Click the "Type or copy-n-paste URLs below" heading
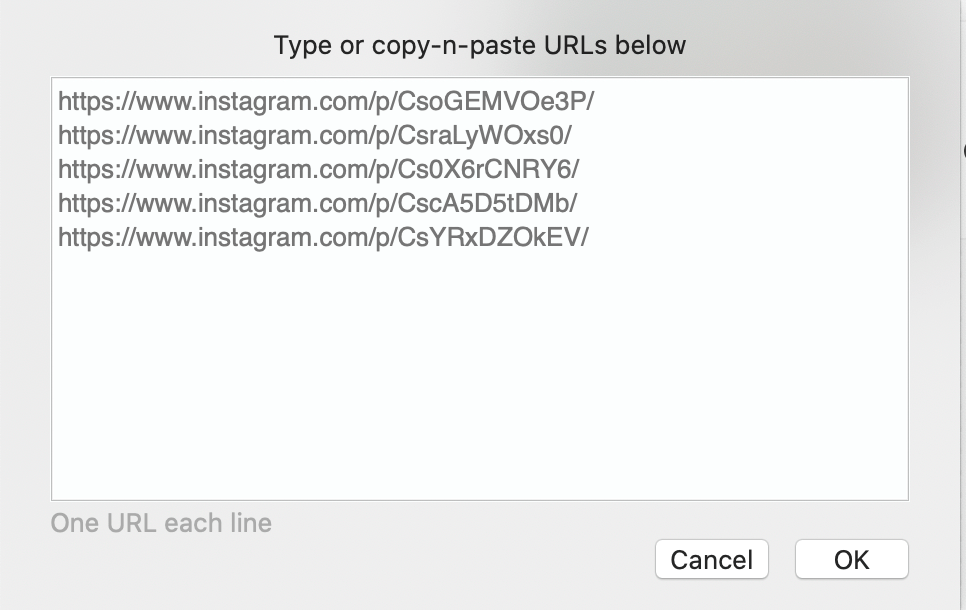The image size is (966, 610). [x=480, y=45]
